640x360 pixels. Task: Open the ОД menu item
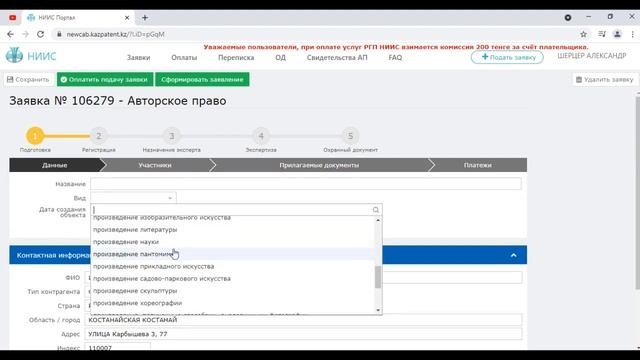[x=280, y=58]
